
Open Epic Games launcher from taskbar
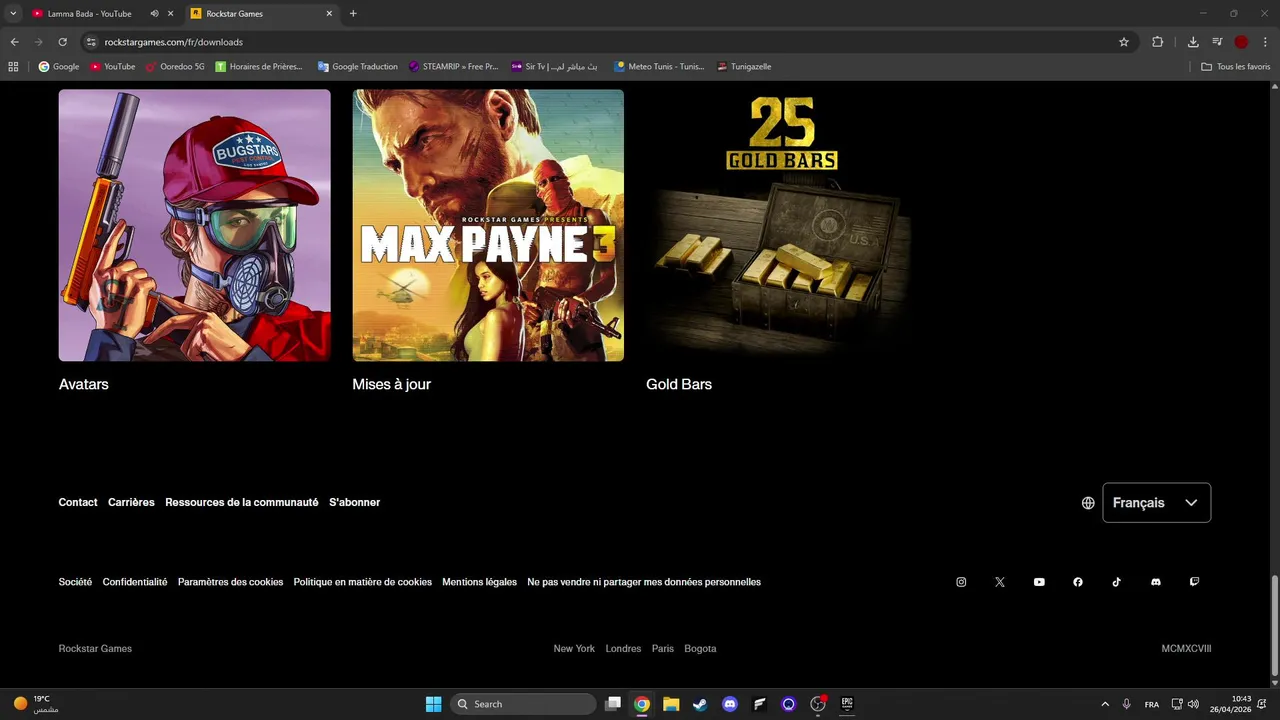coord(847,704)
